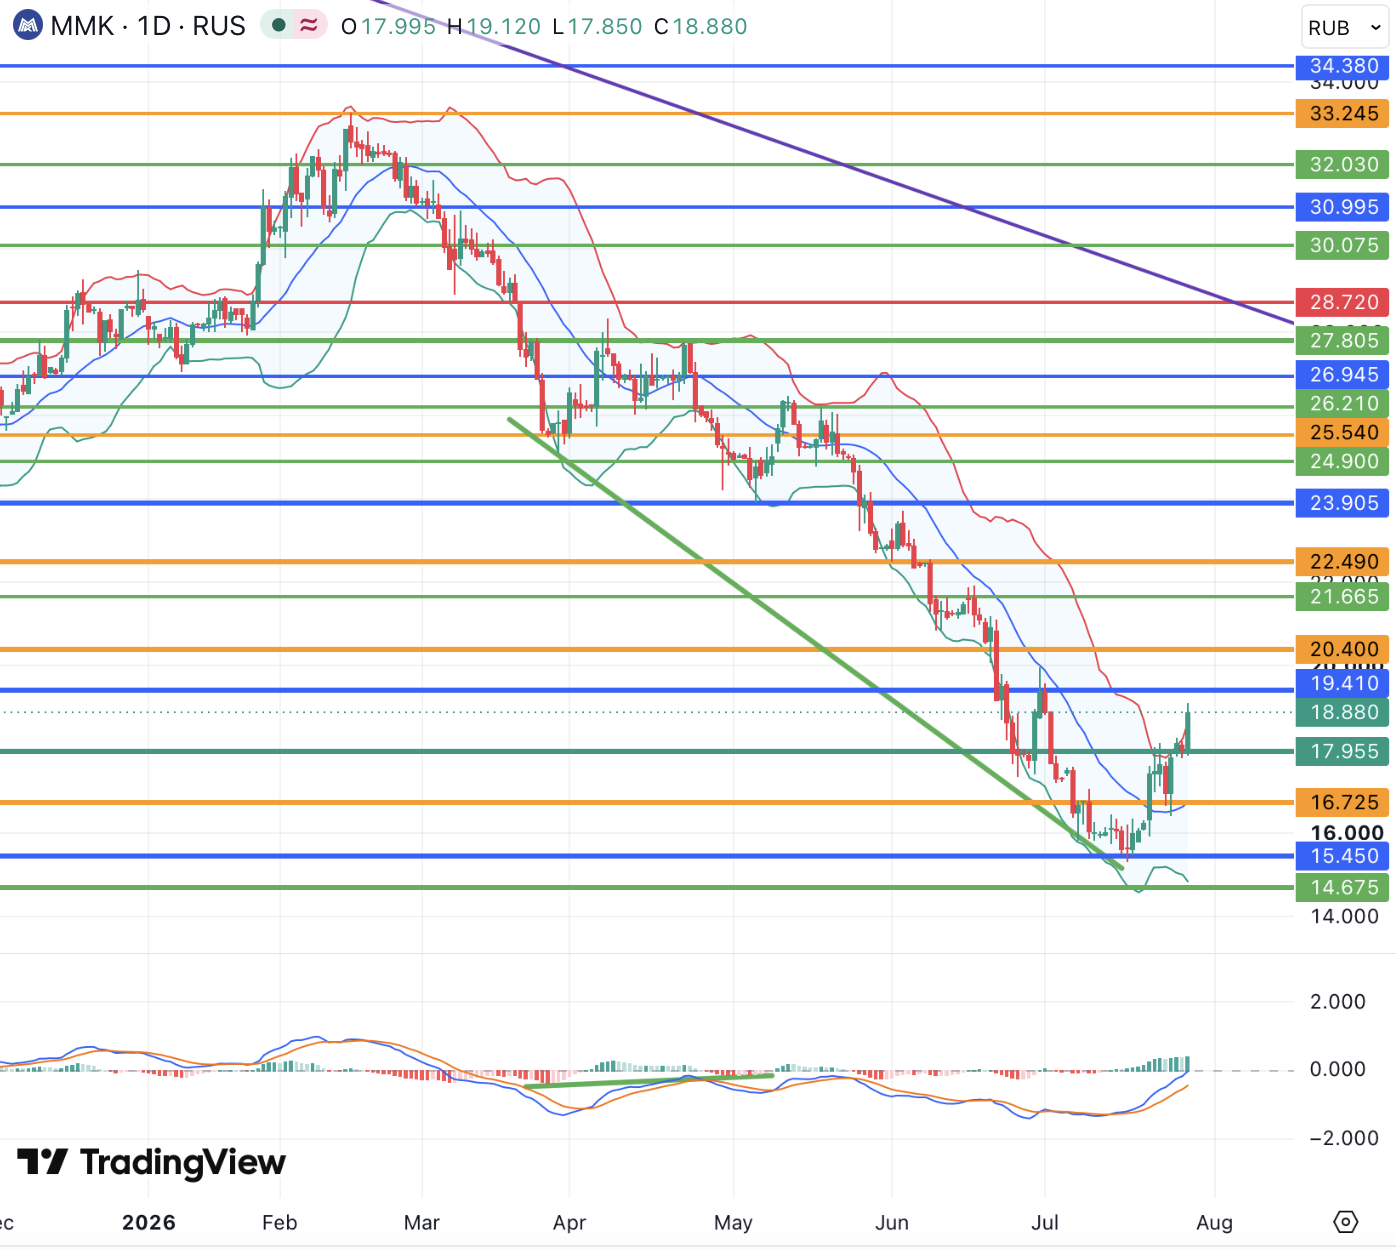Screen dimensions: 1396x1250
Task: Click the MMK symbol logo icon
Action: click(27, 26)
